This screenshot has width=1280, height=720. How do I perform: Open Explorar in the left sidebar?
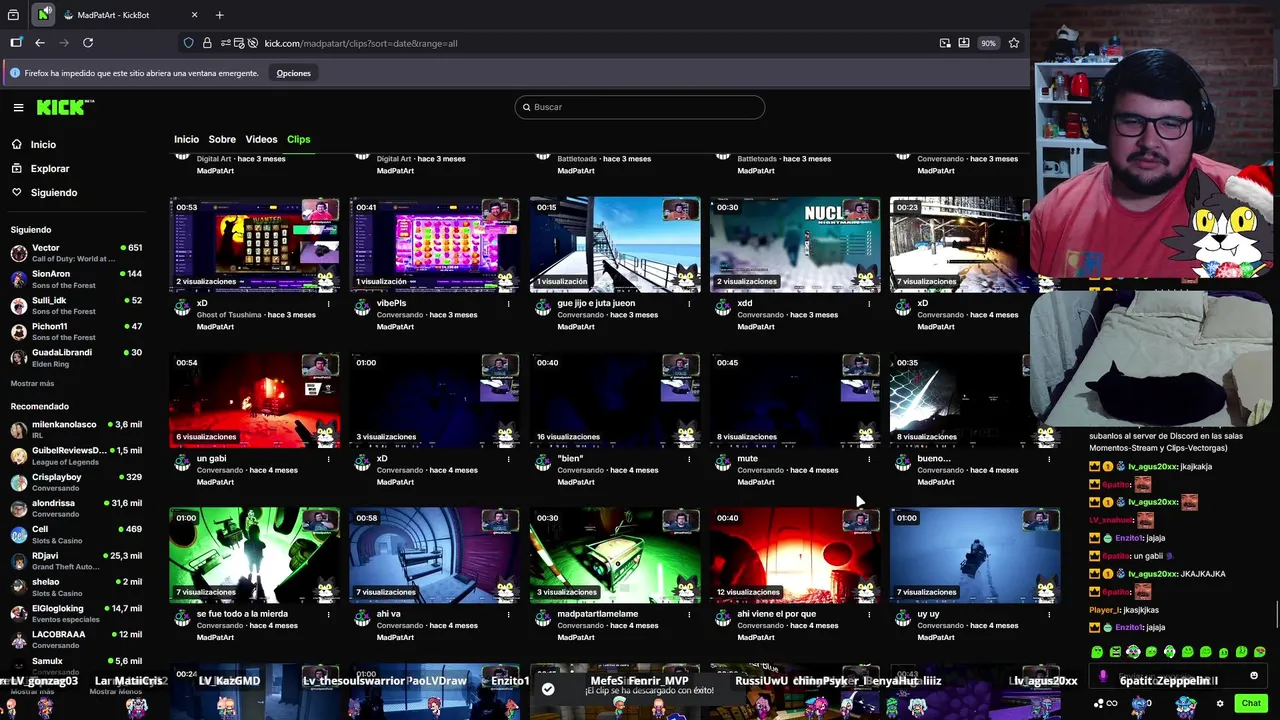point(50,169)
